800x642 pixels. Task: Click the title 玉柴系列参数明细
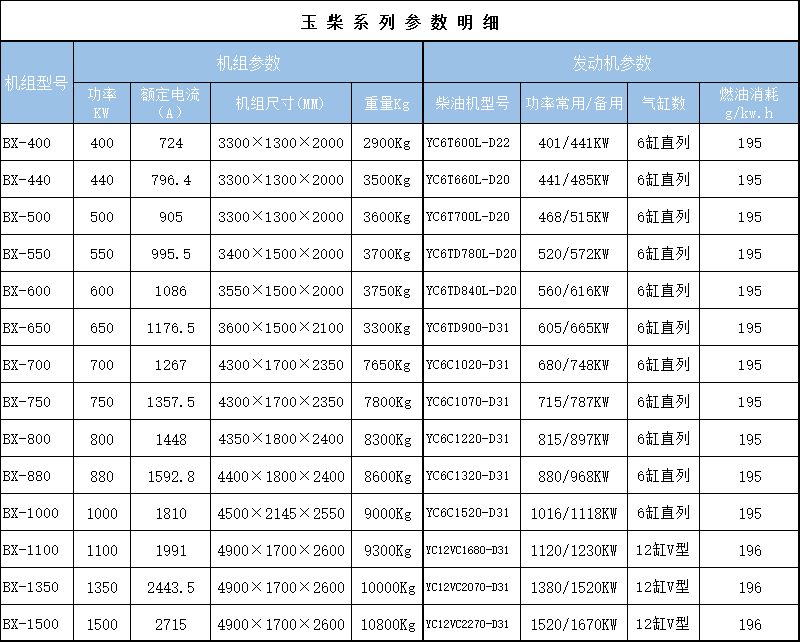[400, 22]
